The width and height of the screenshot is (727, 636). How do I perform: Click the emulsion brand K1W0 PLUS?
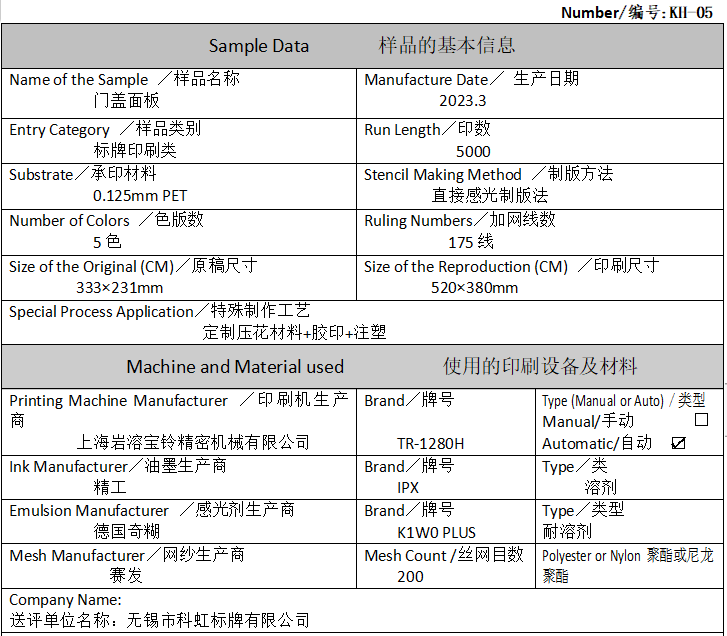tap(436, 532)
